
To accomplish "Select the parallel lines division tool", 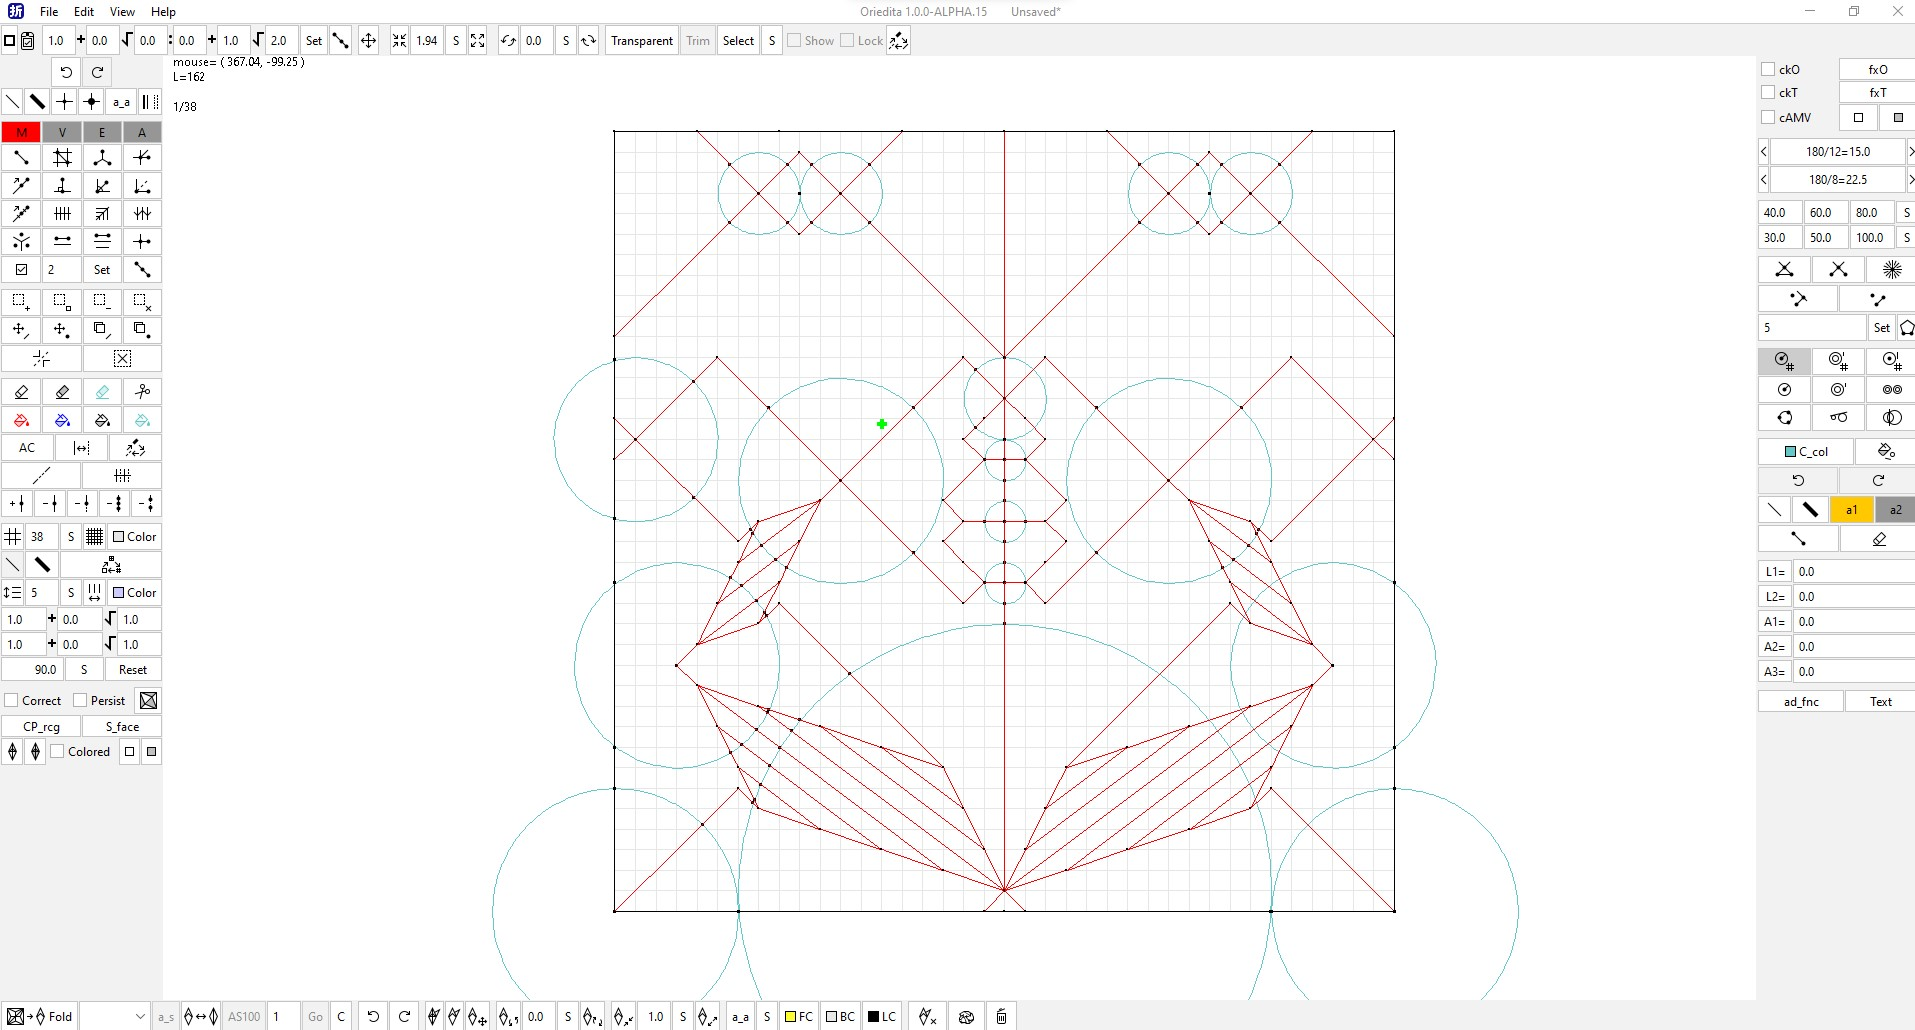I will tap(62, 214).
